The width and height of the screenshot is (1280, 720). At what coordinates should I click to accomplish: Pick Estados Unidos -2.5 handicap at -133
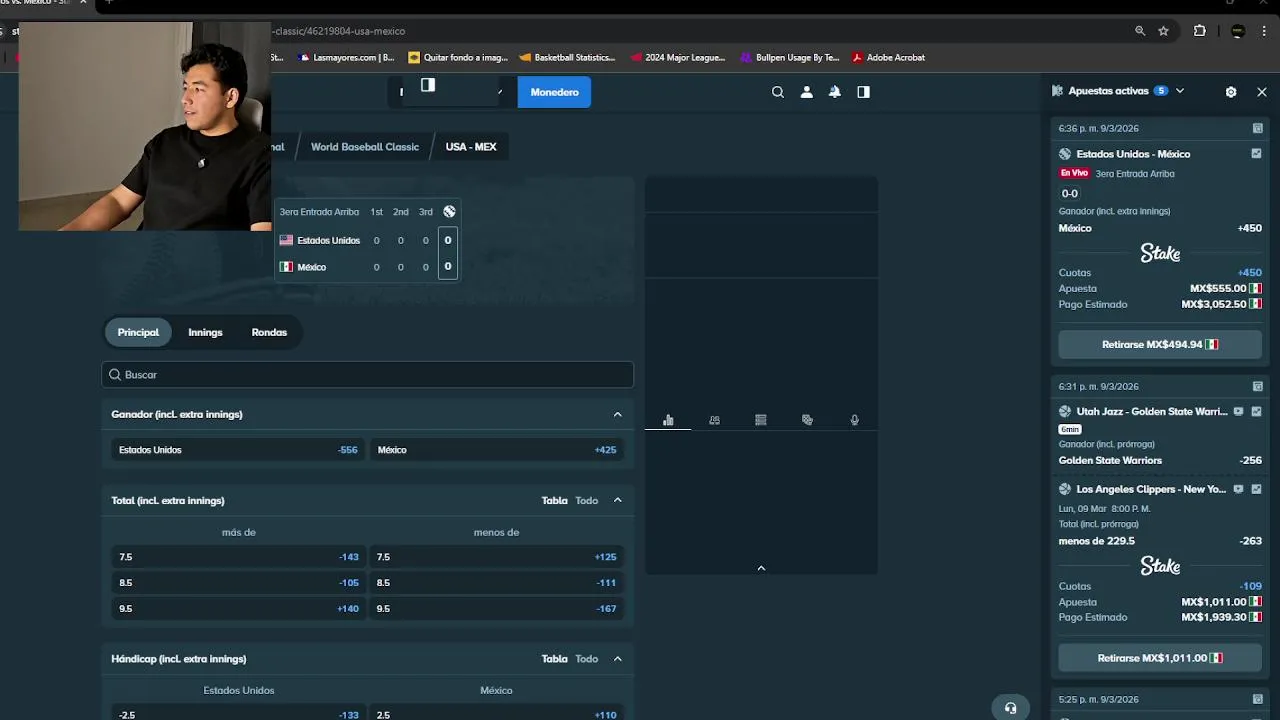238,714
